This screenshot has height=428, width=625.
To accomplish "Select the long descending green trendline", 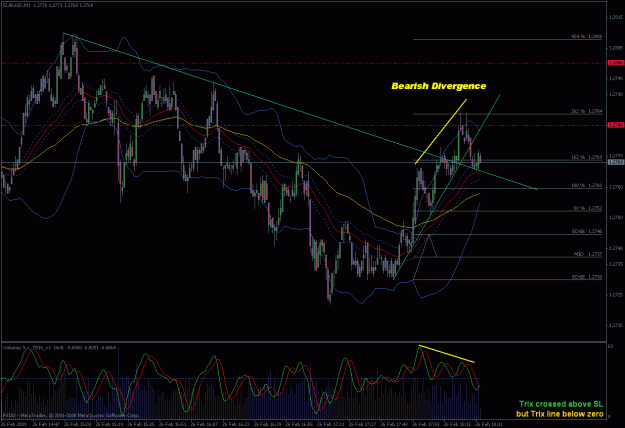I will pyautogui.click(x=300, y=111).
